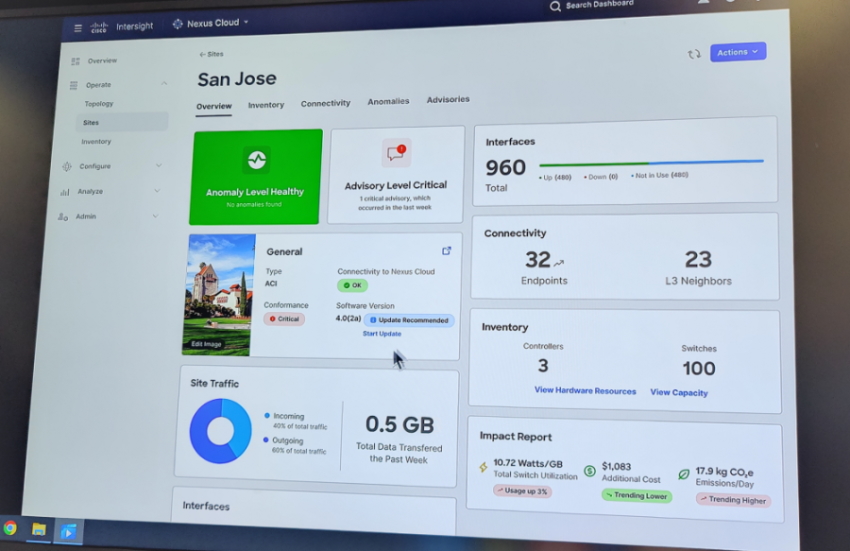Click the Advisory Level Critical card
This screenshot has width=850, height=551.
coord(396,175)
